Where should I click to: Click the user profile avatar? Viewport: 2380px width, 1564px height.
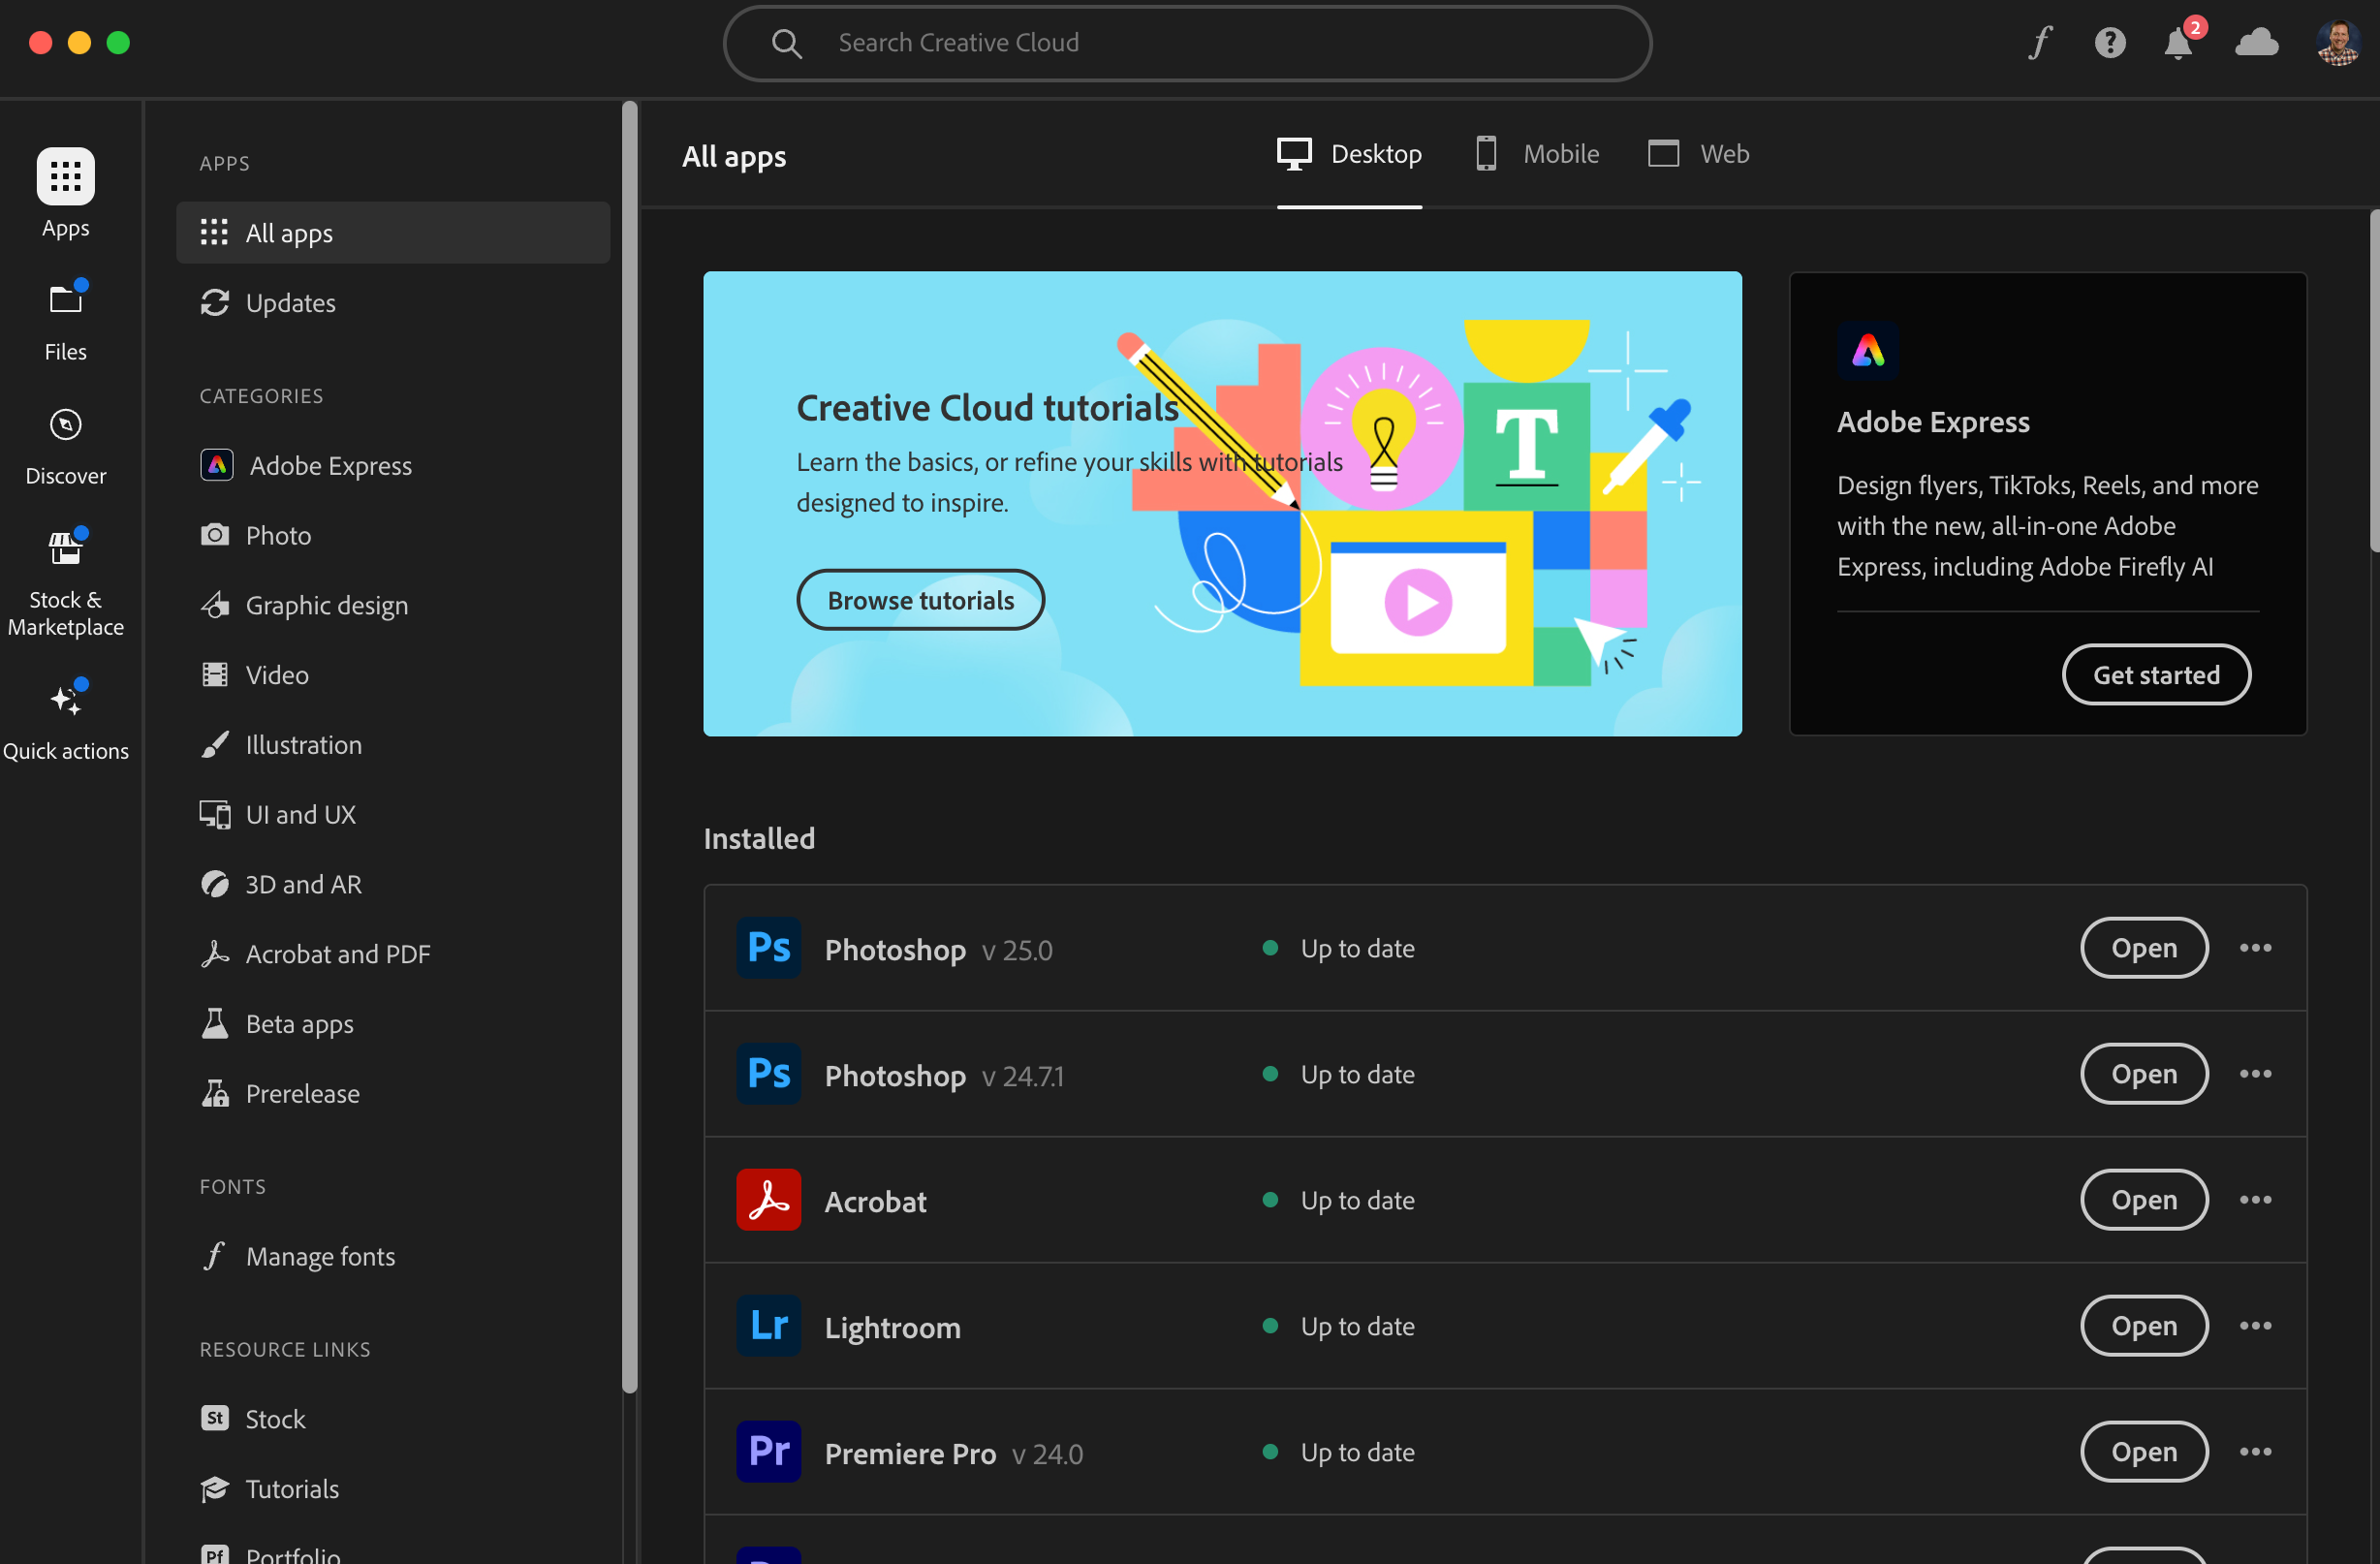point(2337,43)
